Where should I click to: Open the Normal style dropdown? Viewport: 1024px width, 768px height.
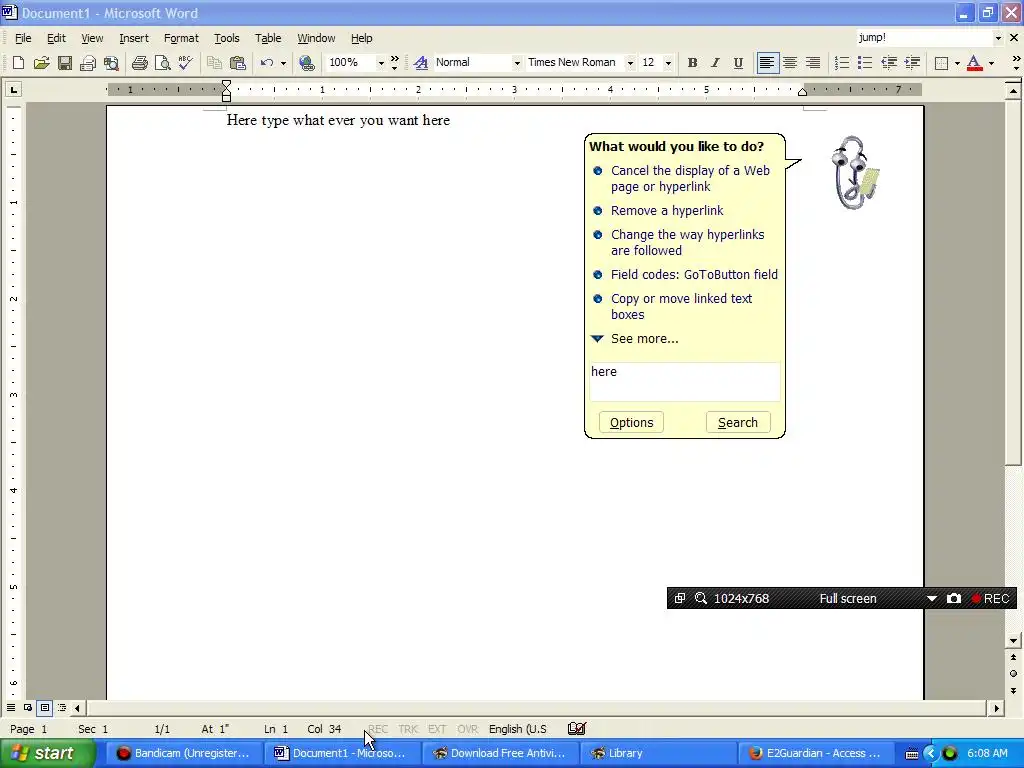click(517, 63)
